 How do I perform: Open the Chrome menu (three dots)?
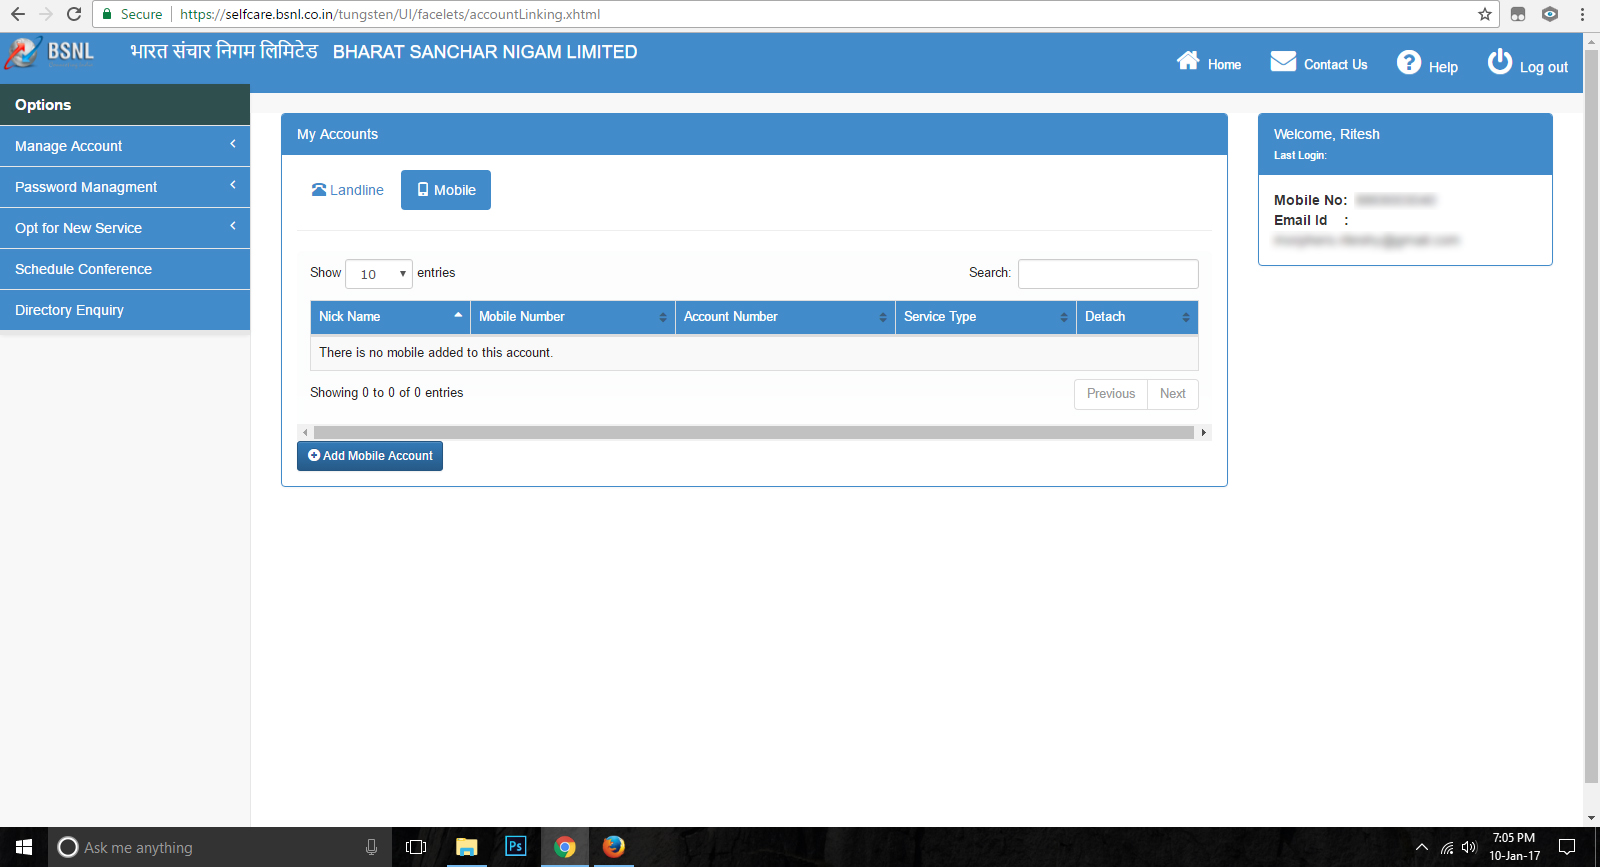click(1582, 14)
